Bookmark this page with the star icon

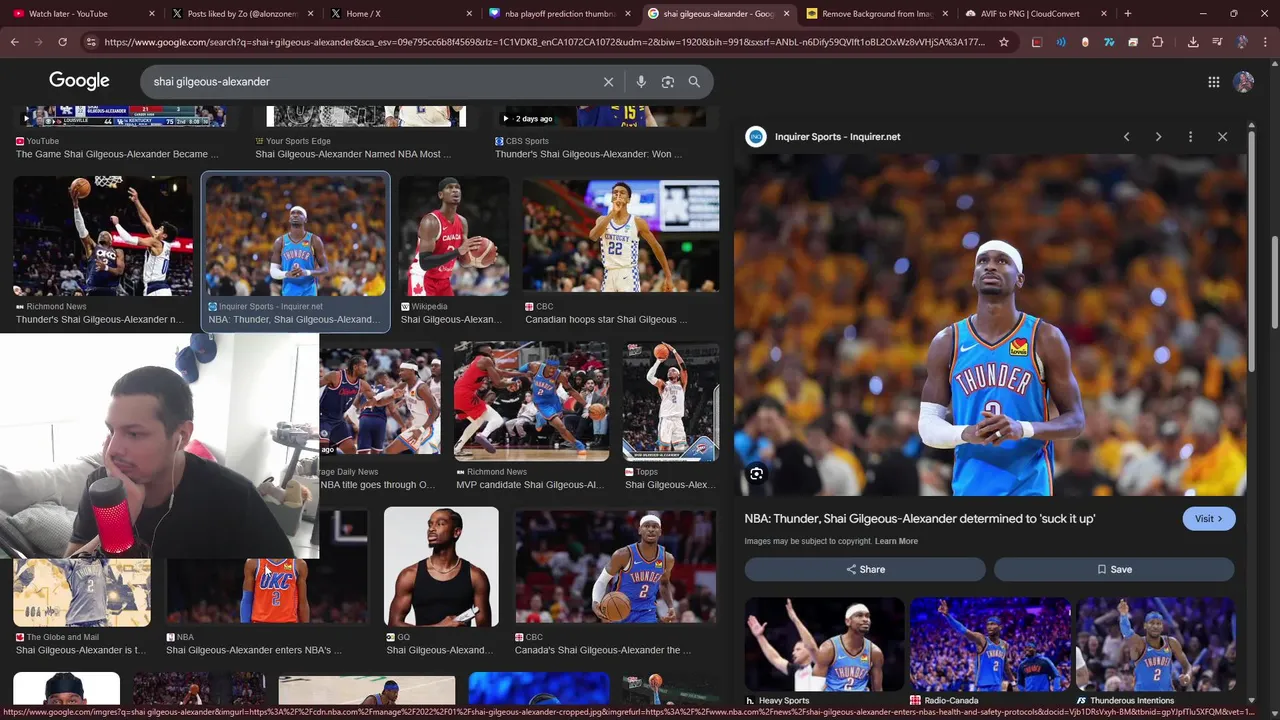pyautogui.click(x=1004, y=42)
